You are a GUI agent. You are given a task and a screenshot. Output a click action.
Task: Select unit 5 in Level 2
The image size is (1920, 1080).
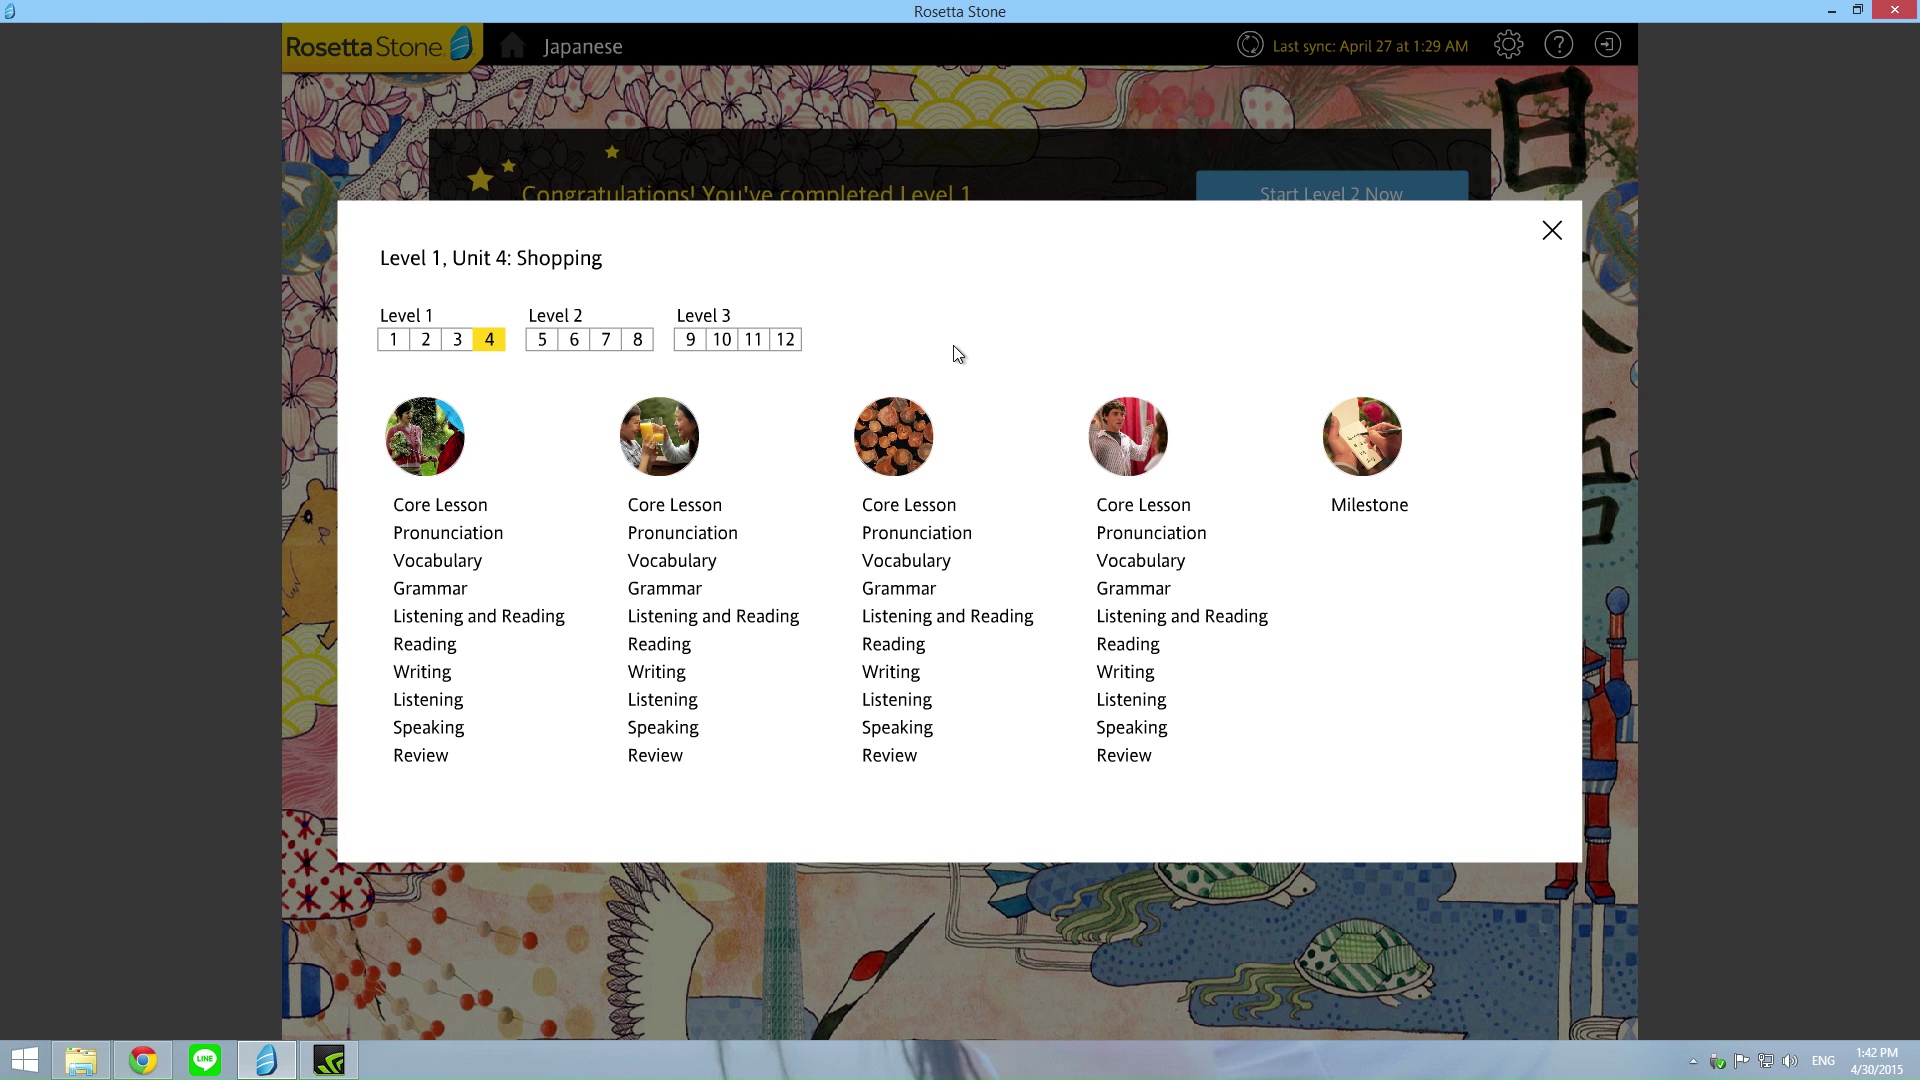542,340
